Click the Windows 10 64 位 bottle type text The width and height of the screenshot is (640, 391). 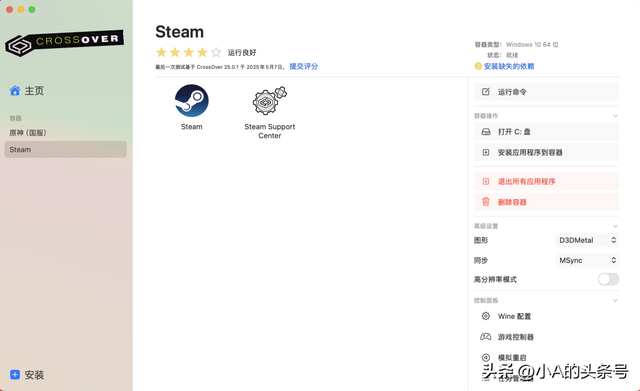[x=532, y=44]
